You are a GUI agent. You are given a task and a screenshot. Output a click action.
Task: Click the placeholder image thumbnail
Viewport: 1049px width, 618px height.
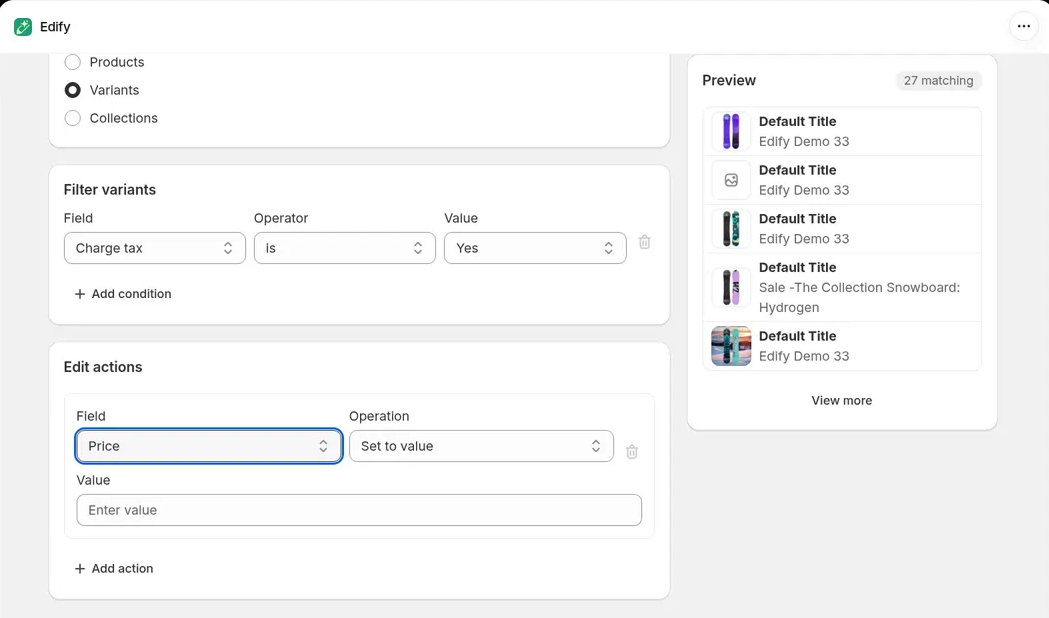coord(731,181)
